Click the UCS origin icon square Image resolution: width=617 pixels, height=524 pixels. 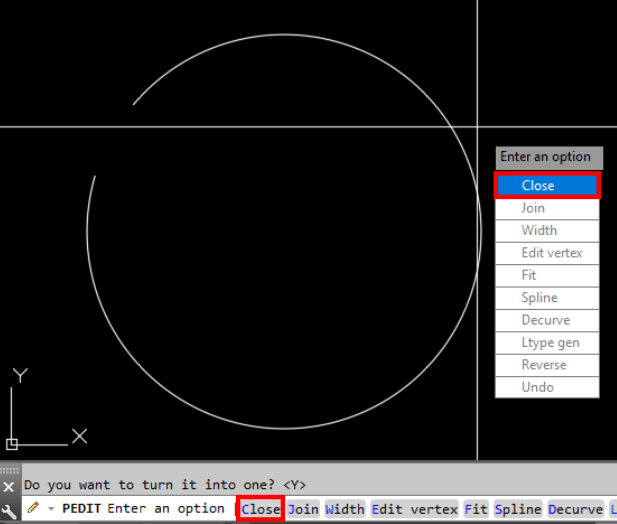point(12,444)
